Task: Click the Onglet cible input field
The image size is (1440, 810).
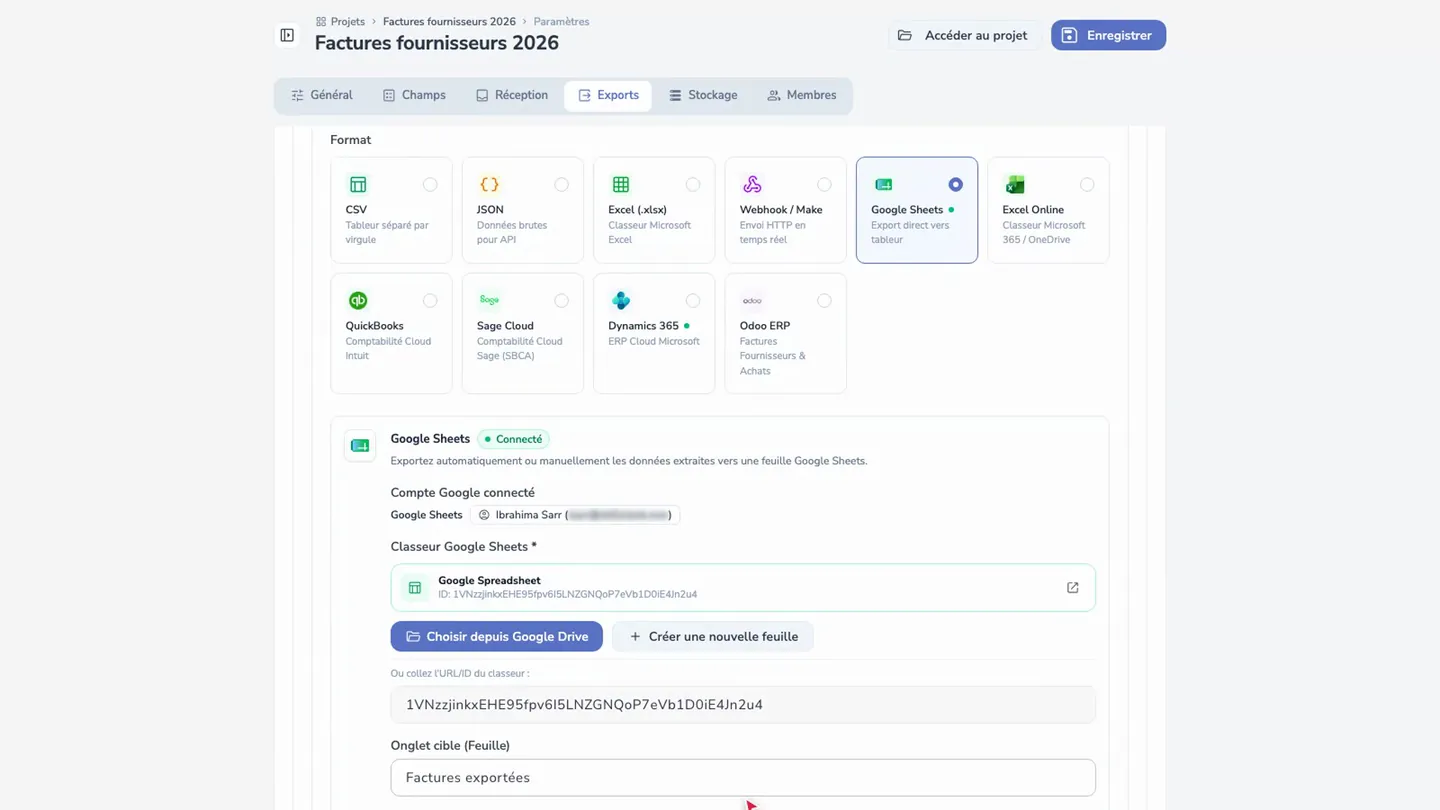Action: coord(743,778)
